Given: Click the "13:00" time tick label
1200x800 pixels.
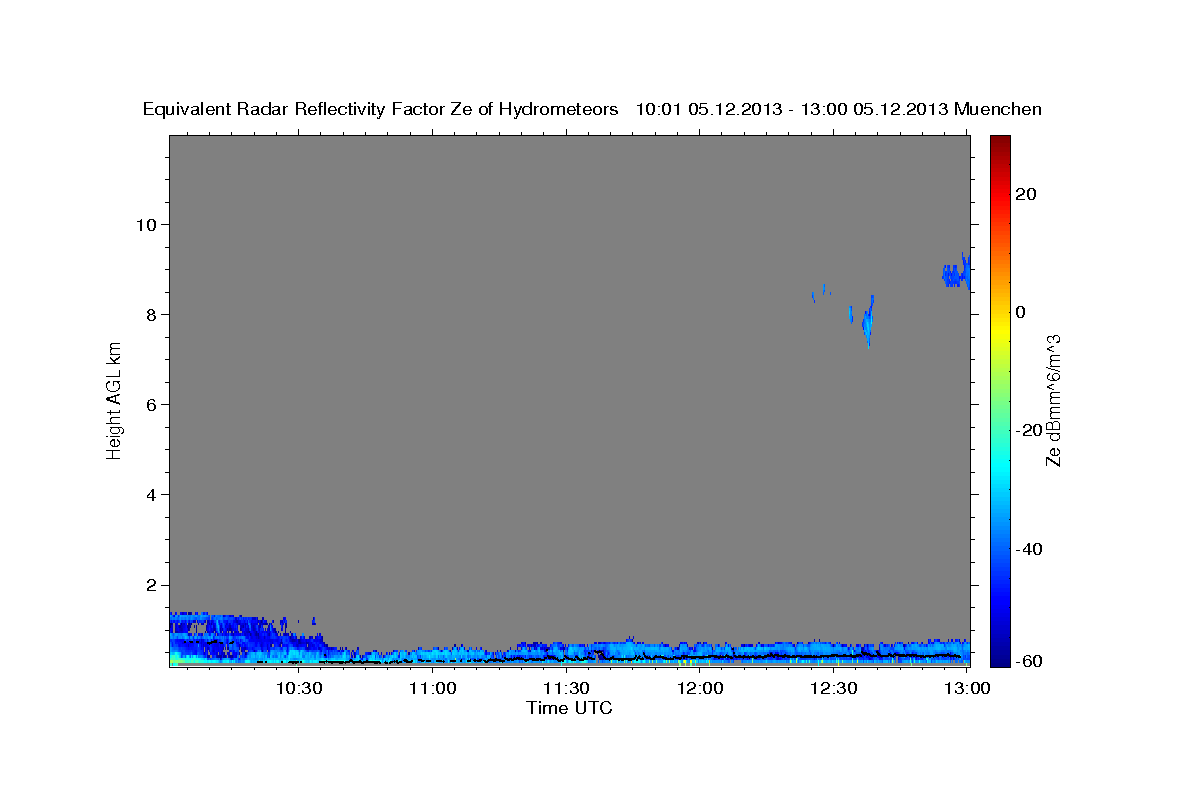Looking at the screenshot, I should point(967,688).
